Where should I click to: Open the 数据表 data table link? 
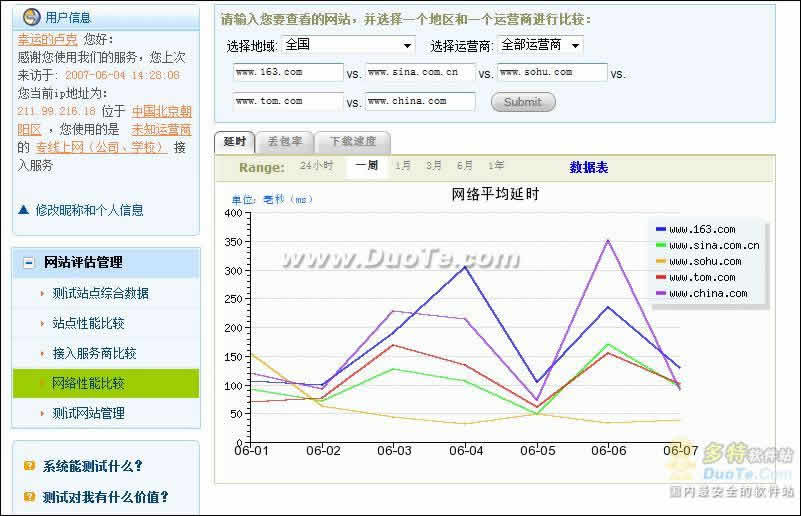588,167
